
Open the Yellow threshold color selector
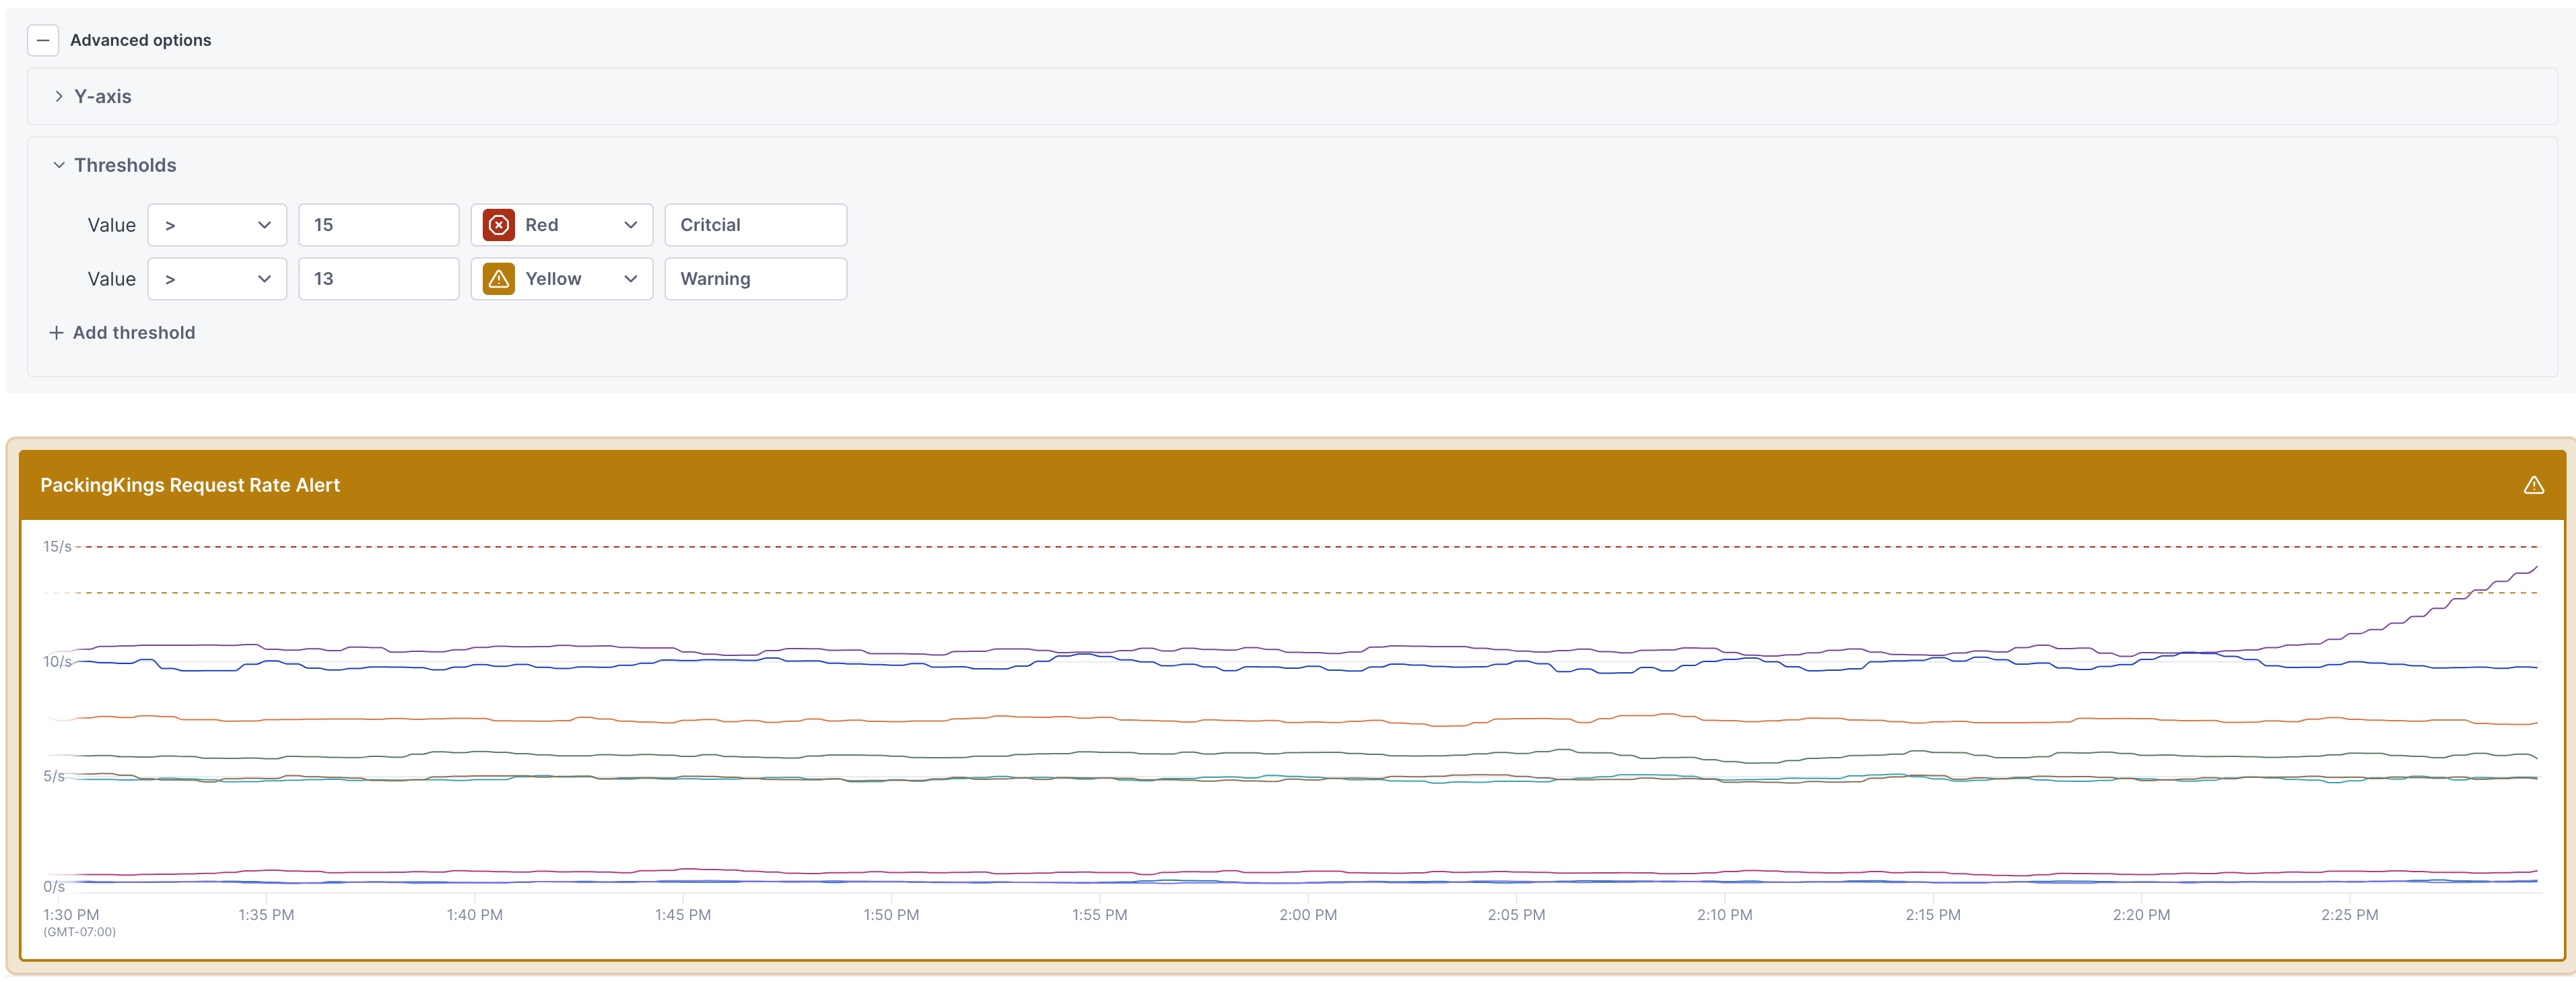[562, 279]
